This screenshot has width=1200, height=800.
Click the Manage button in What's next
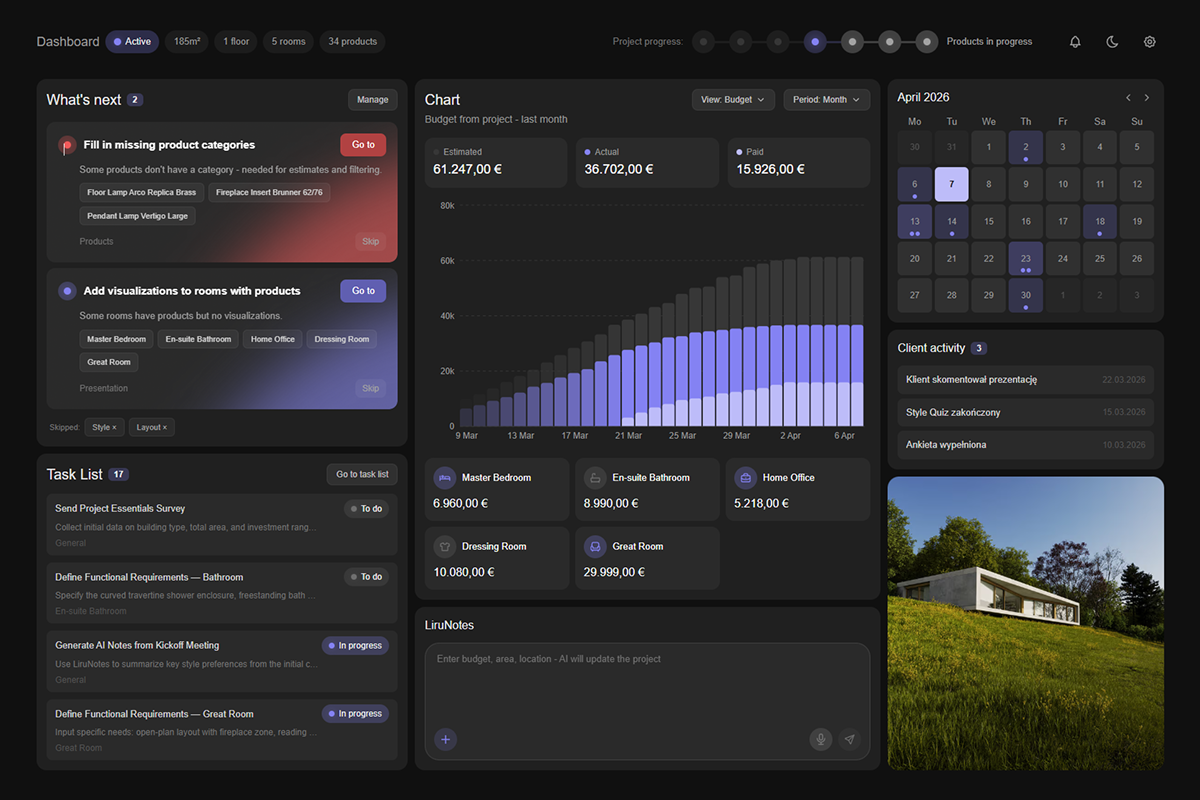tap(372, 99)
